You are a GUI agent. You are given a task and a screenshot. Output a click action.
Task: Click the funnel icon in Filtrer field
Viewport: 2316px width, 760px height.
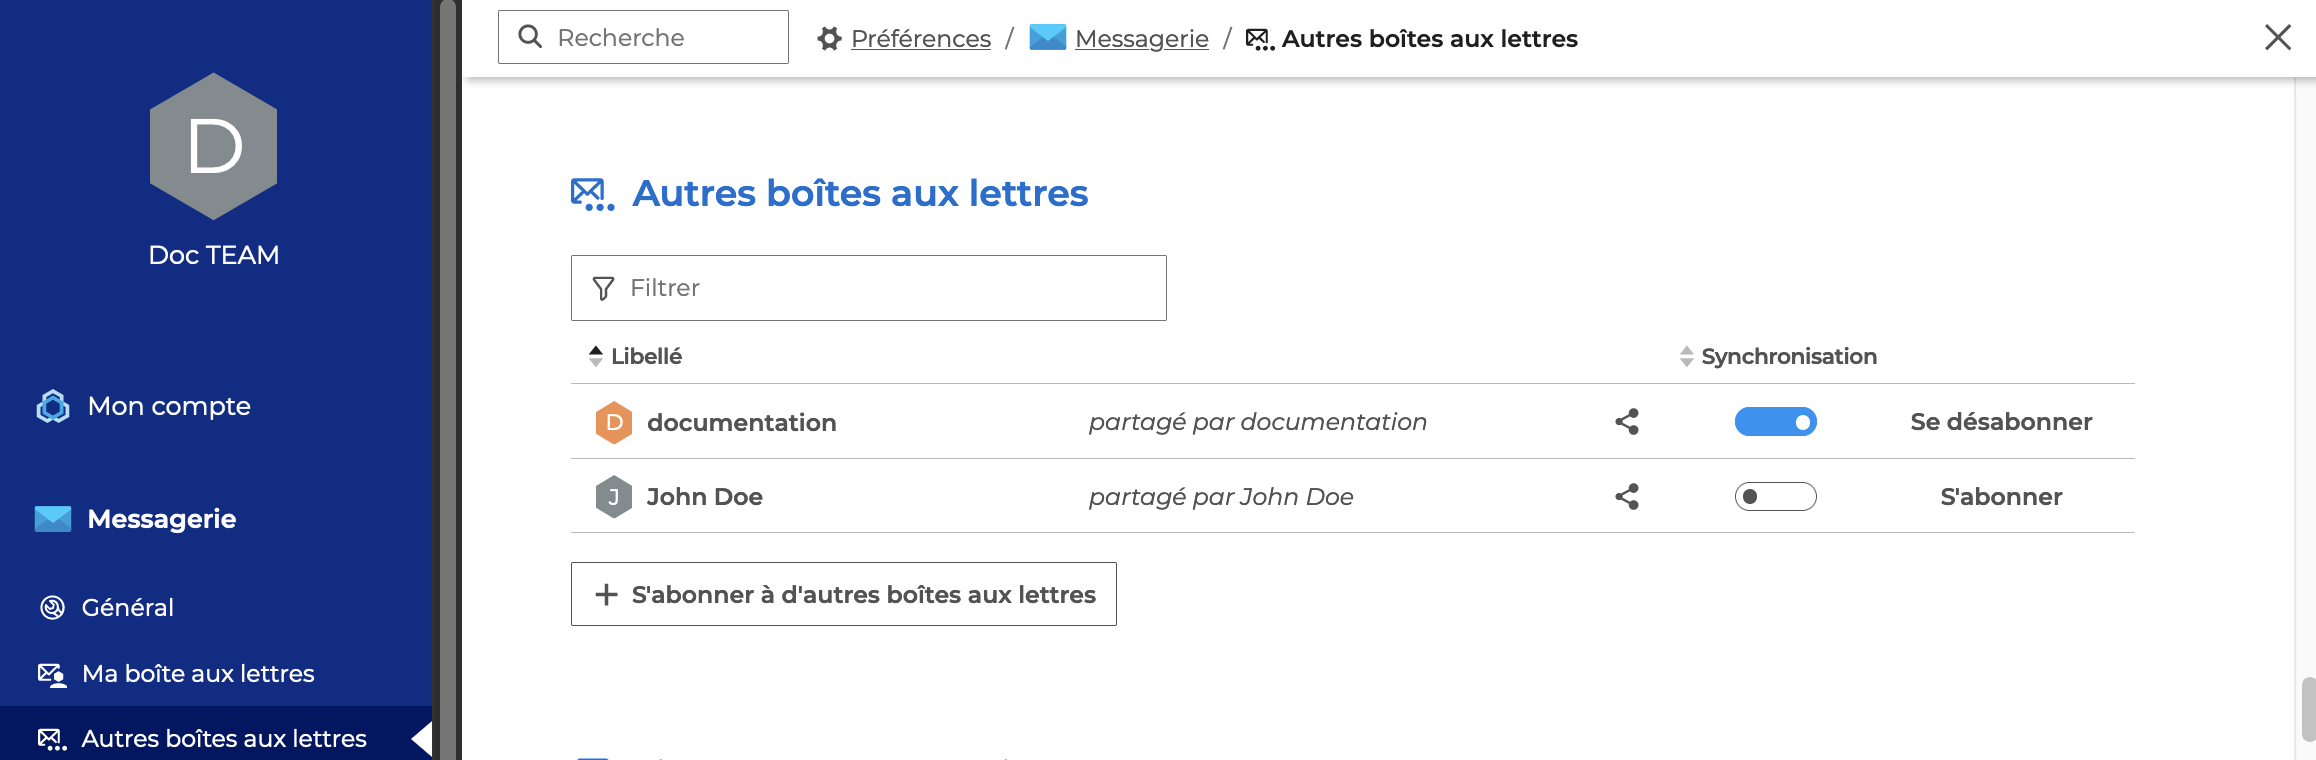point(603,289)
